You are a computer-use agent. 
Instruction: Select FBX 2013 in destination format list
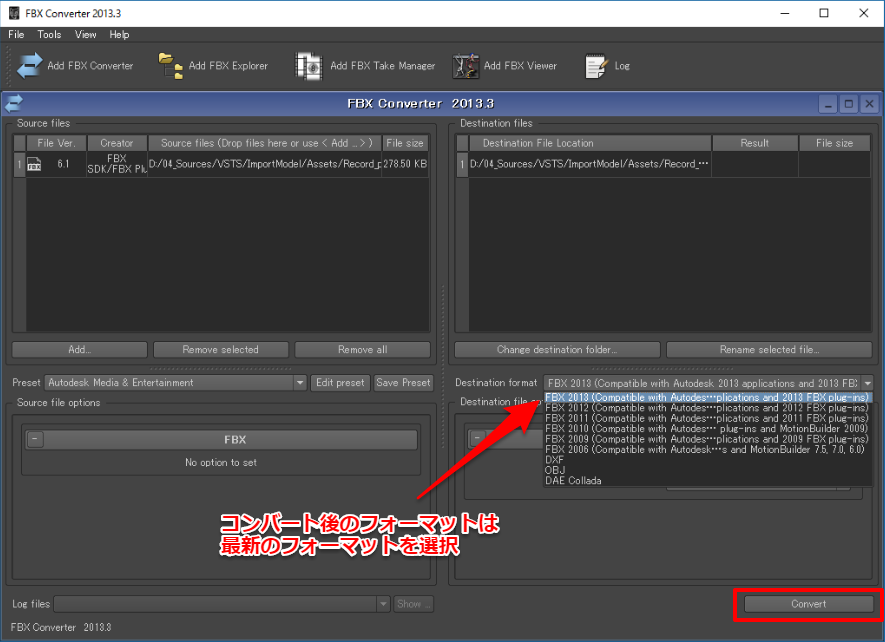(x=708, y=398)
